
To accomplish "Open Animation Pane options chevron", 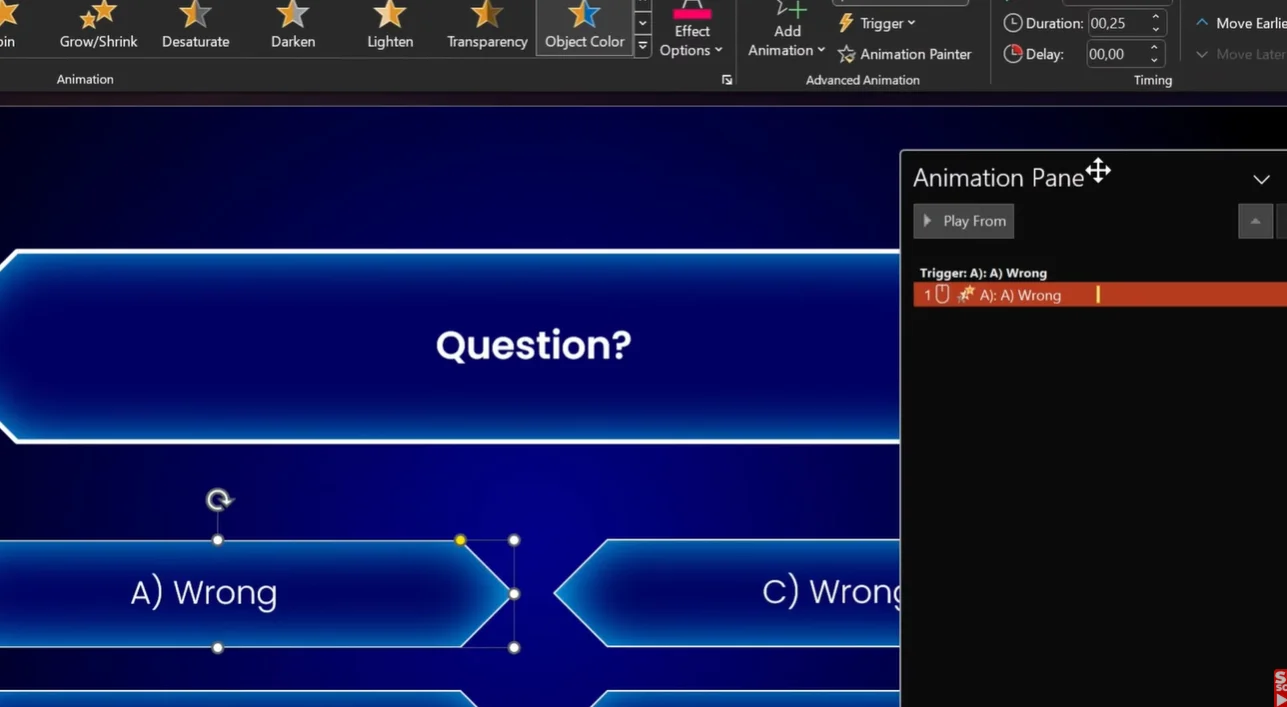I will [x=1261, y=180].
